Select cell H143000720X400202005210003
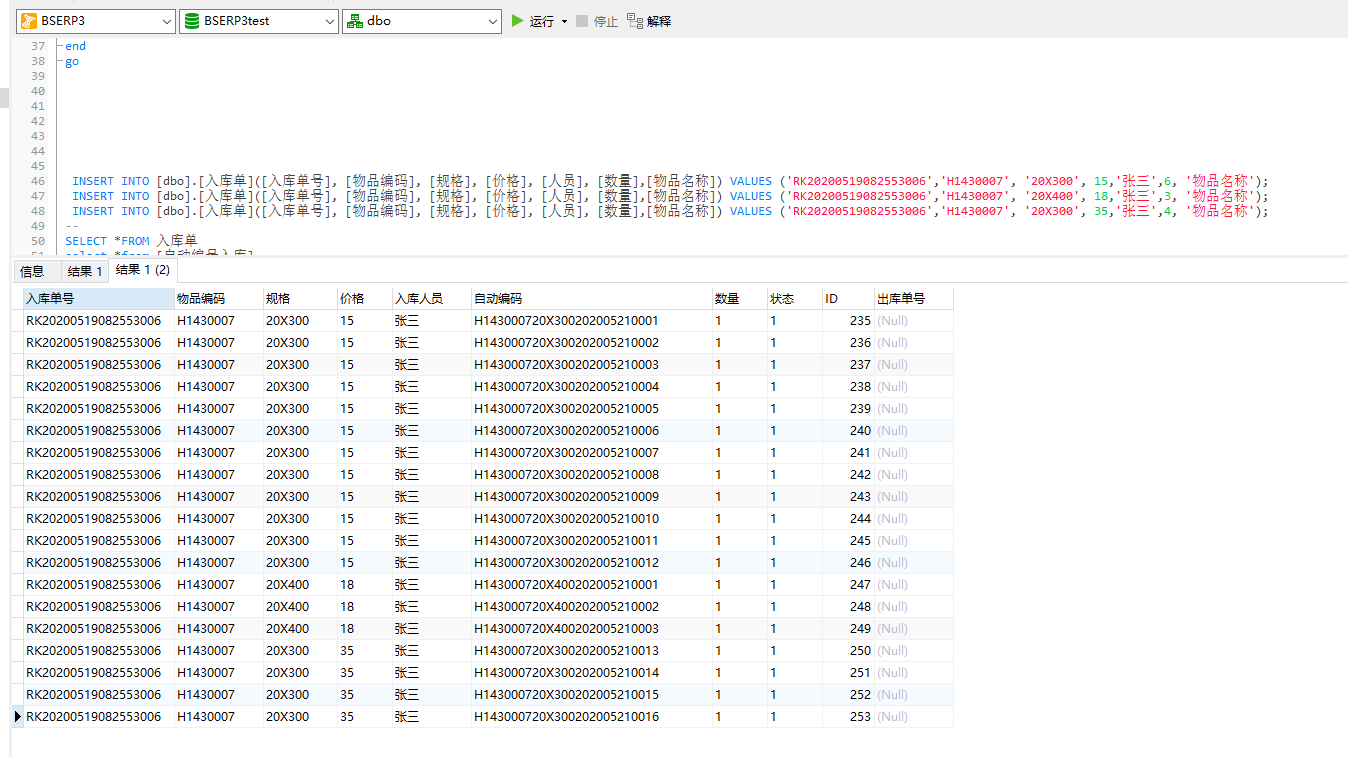The width and height of the screenshot is (1348, 758). coord(591,628)
